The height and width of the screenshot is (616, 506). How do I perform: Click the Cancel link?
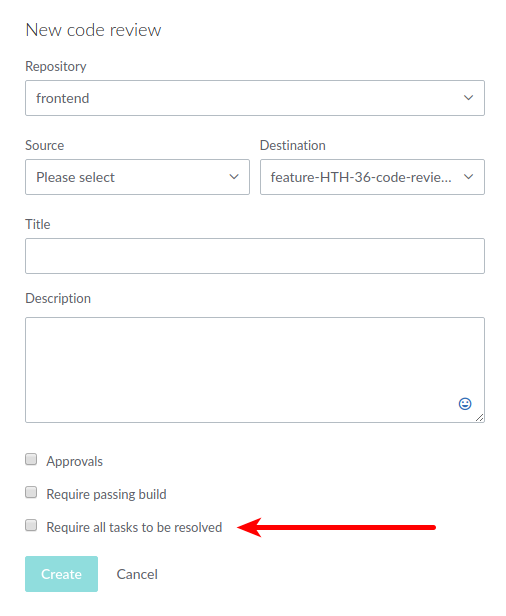137,574
